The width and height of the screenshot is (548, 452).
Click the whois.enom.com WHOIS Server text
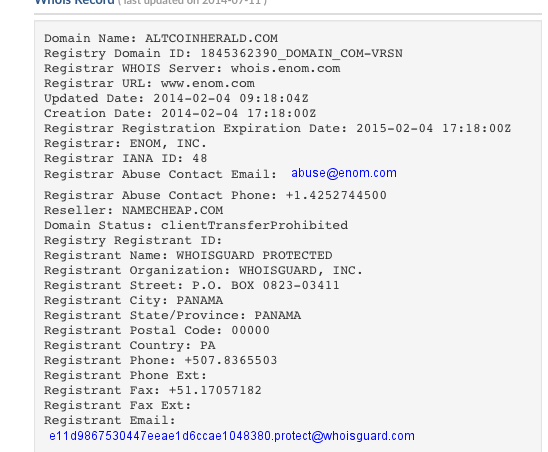(x=286, y=68)
